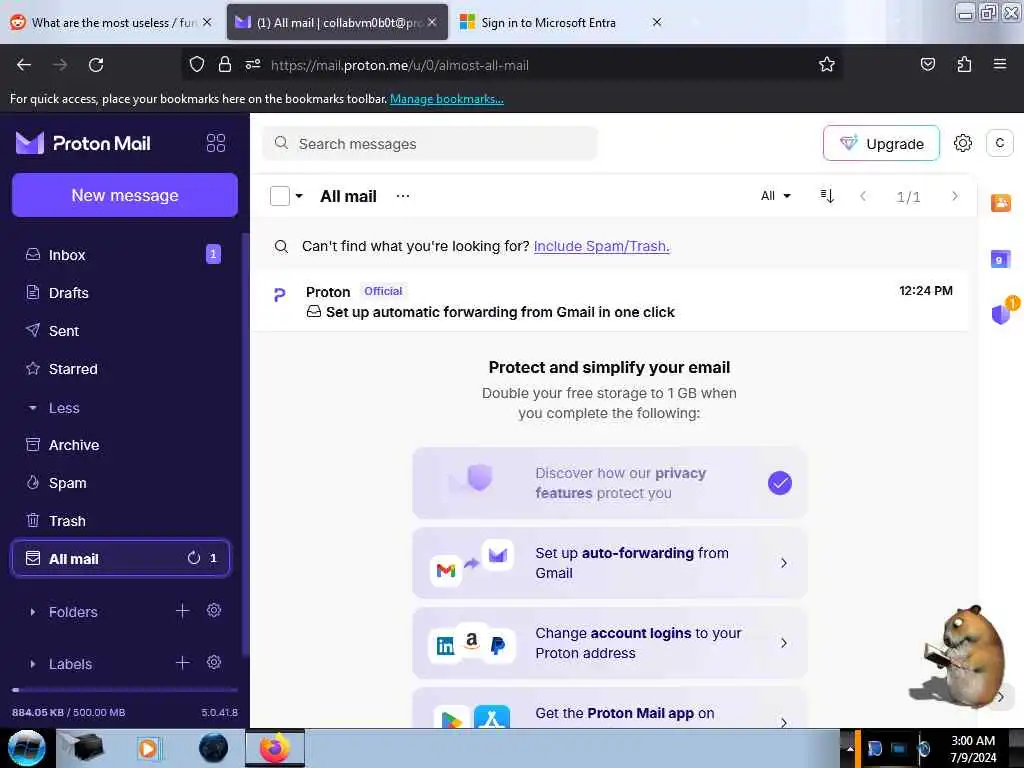Click the Upgrade button

(x=881, y=143)
